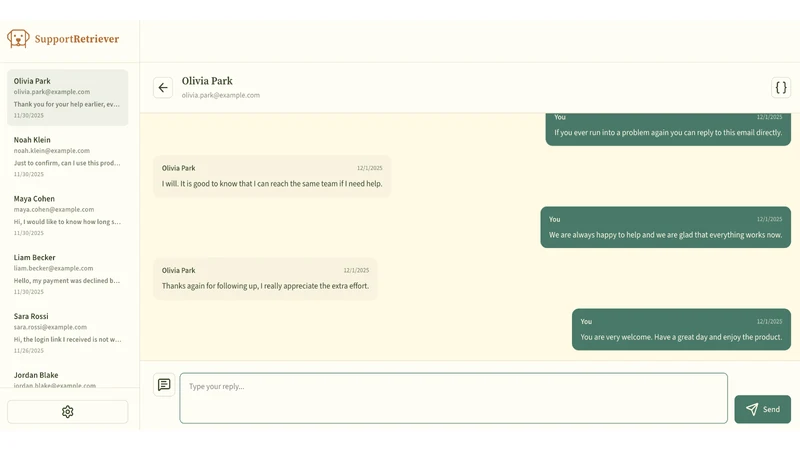Send the reply with the Send button
Viewport: 800px width, 450px height.
(x=762, y=409)
